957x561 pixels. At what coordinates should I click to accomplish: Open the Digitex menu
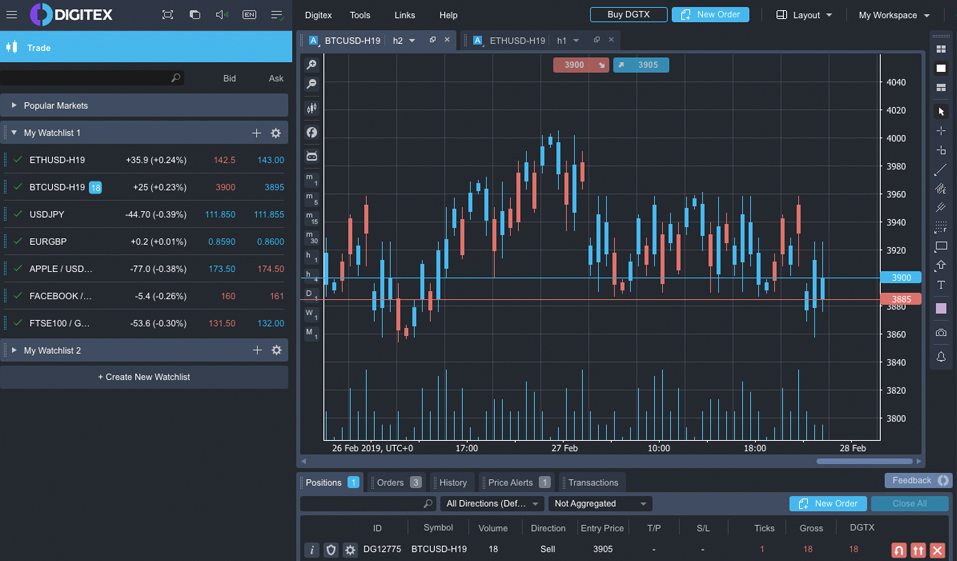(318, 15)
